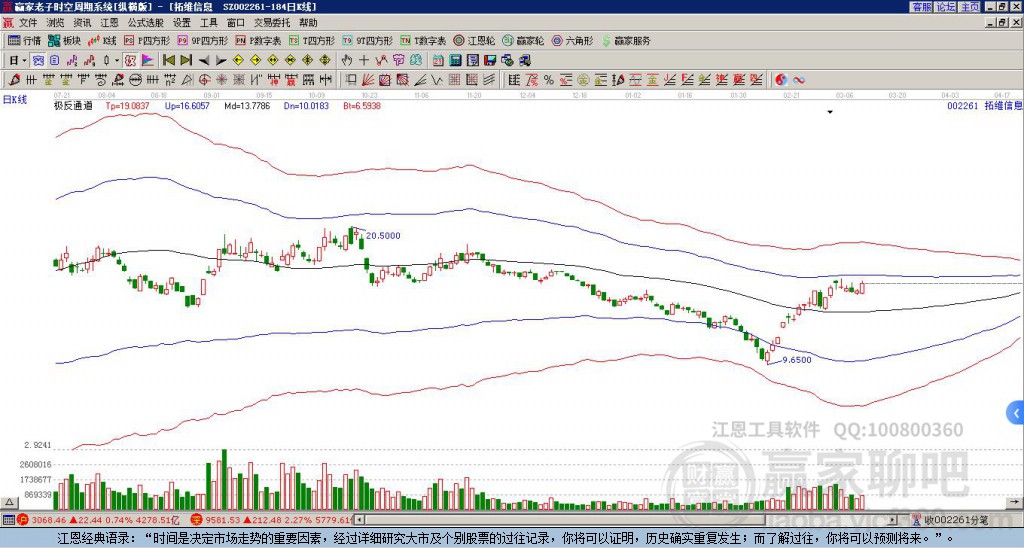Open the 公式选股 menu
The width and height of the screenshot is (1024, 548).
[146, 23]
